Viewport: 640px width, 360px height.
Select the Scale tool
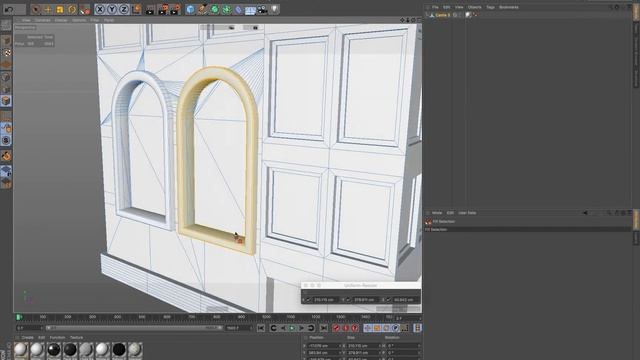(60, 9)
